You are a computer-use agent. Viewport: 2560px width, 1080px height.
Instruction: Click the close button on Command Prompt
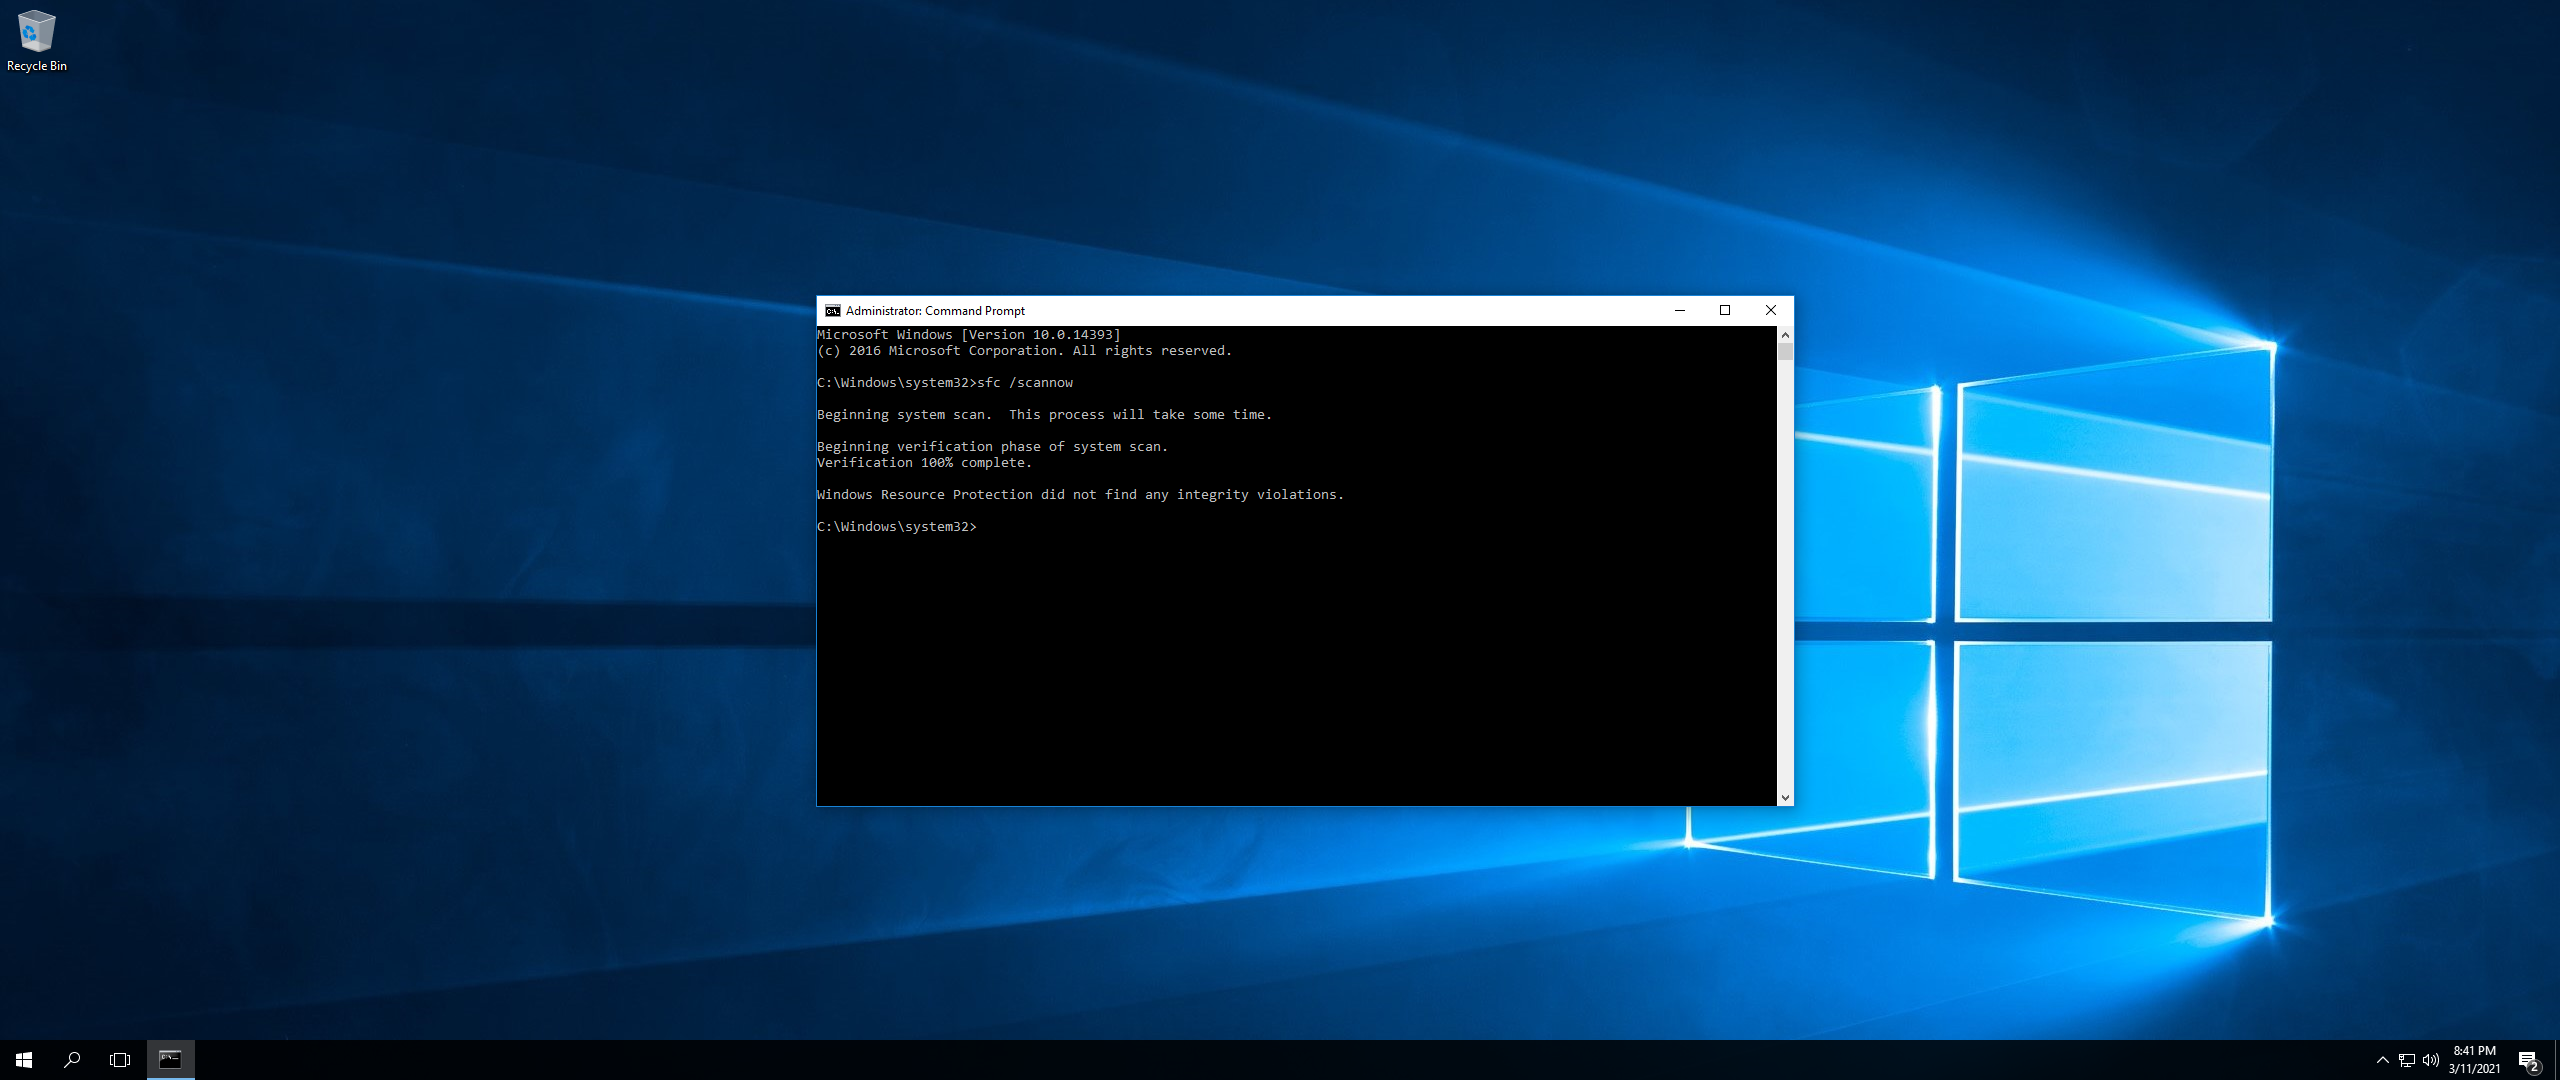(x=1770, y=308)
